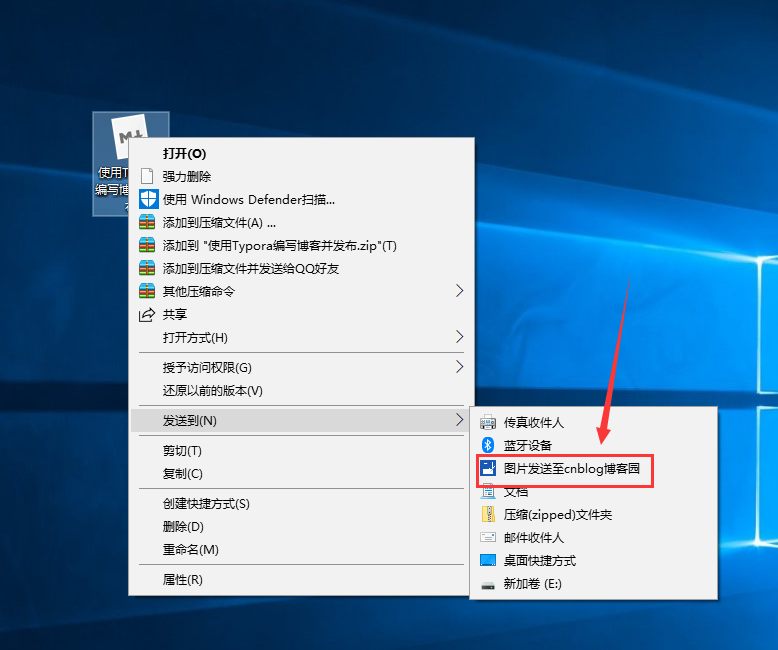Expand the 授予访问权限(G) submenu arrow

click(x=459, y=367)
